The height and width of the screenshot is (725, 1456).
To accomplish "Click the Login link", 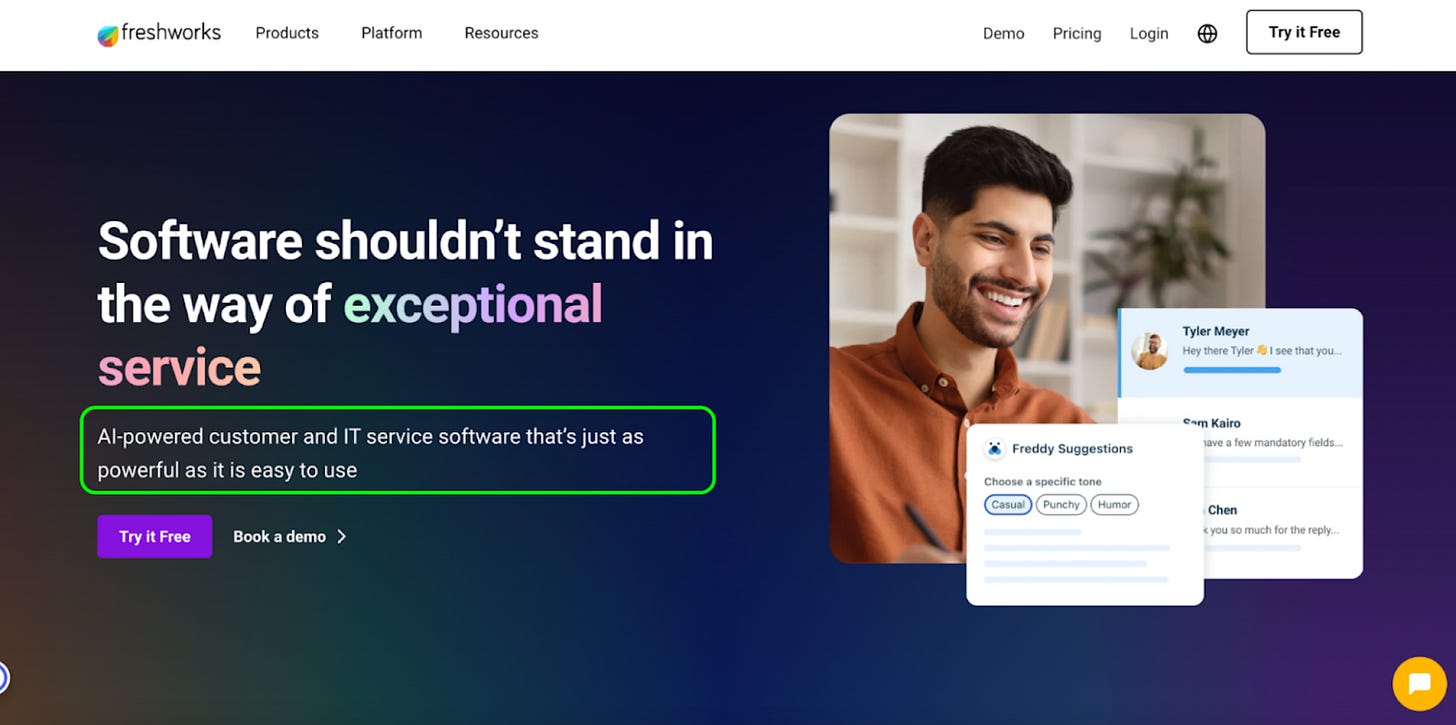I will pyautogui.click(x=1149, y=34).
